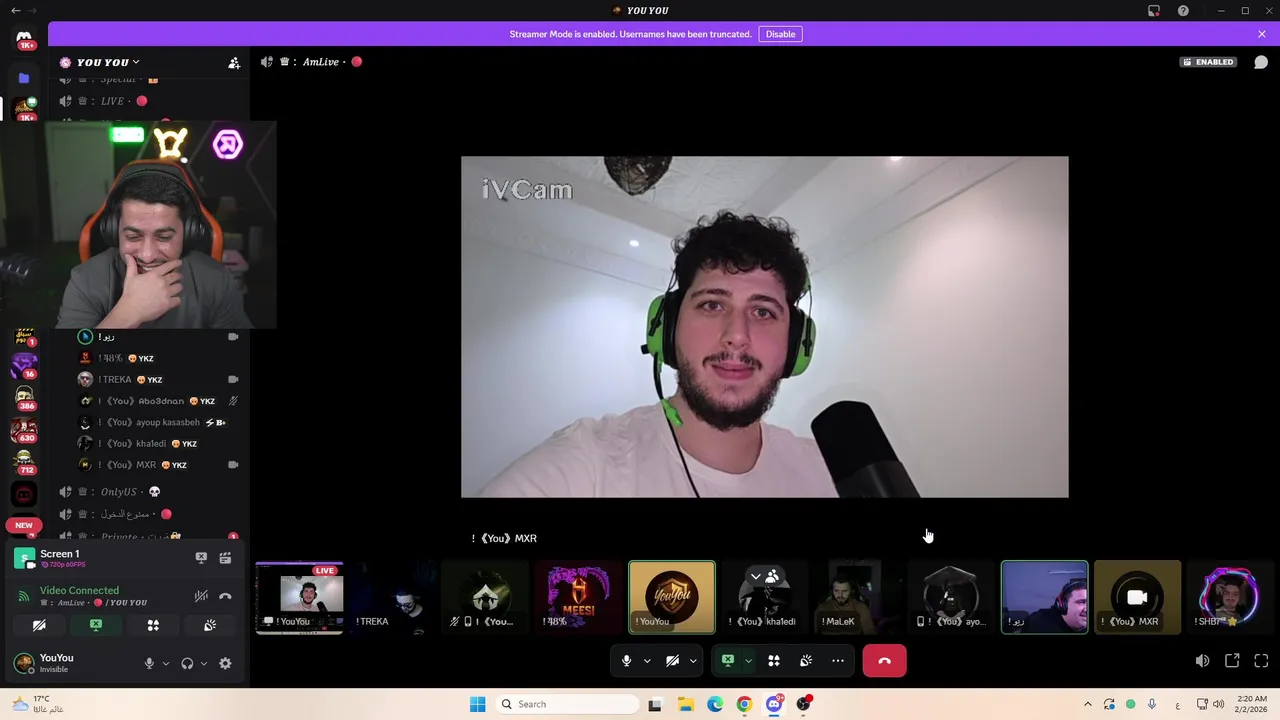
Task: Expand screen share options in call control bar
Action: [x=748, y=661]
